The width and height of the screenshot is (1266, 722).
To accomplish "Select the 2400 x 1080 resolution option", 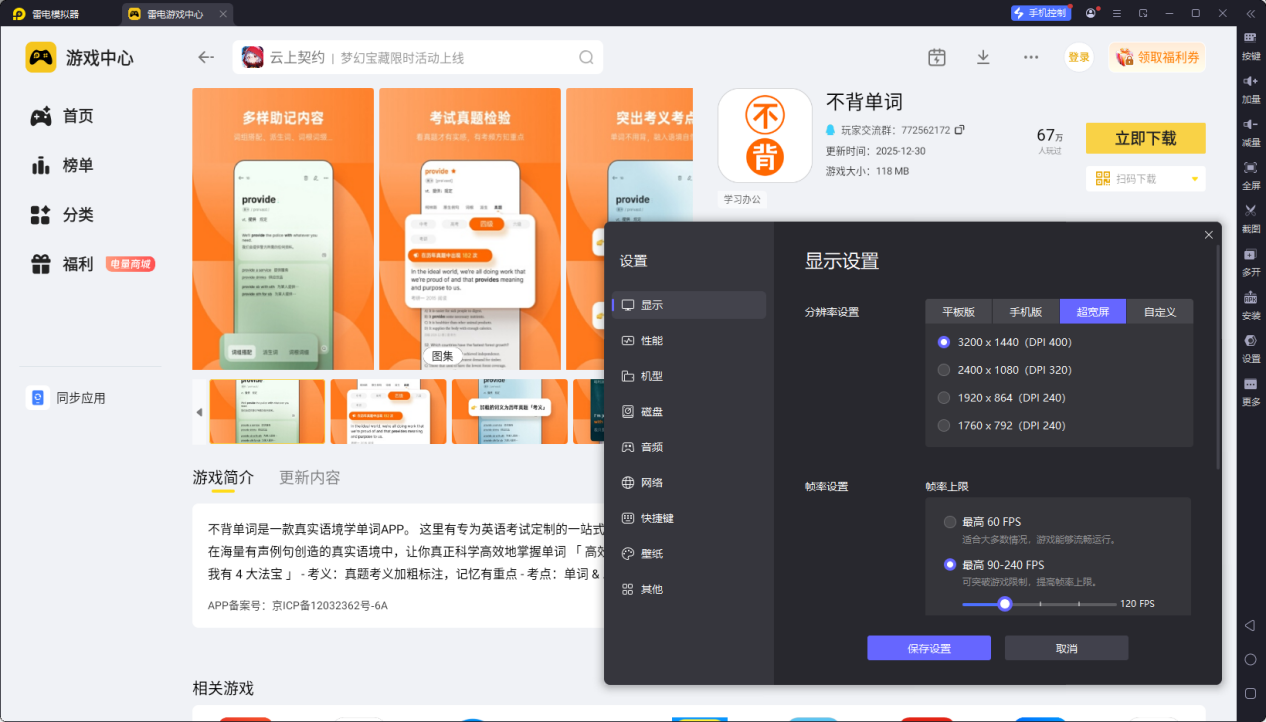I will click(x=943, y=369).
